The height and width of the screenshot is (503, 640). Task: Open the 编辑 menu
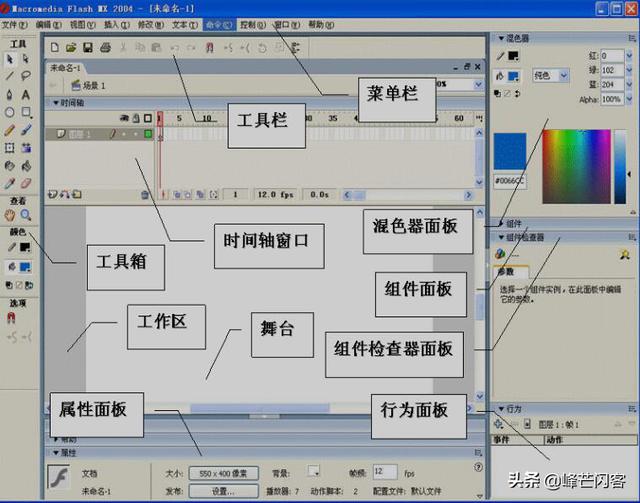(x=49, y=25)
